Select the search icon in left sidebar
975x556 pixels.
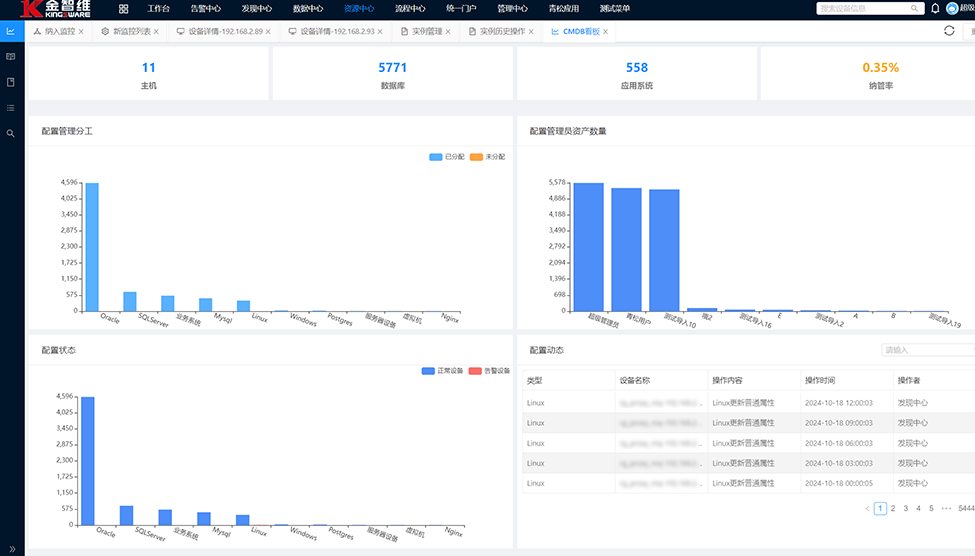[x=11, y=133]
